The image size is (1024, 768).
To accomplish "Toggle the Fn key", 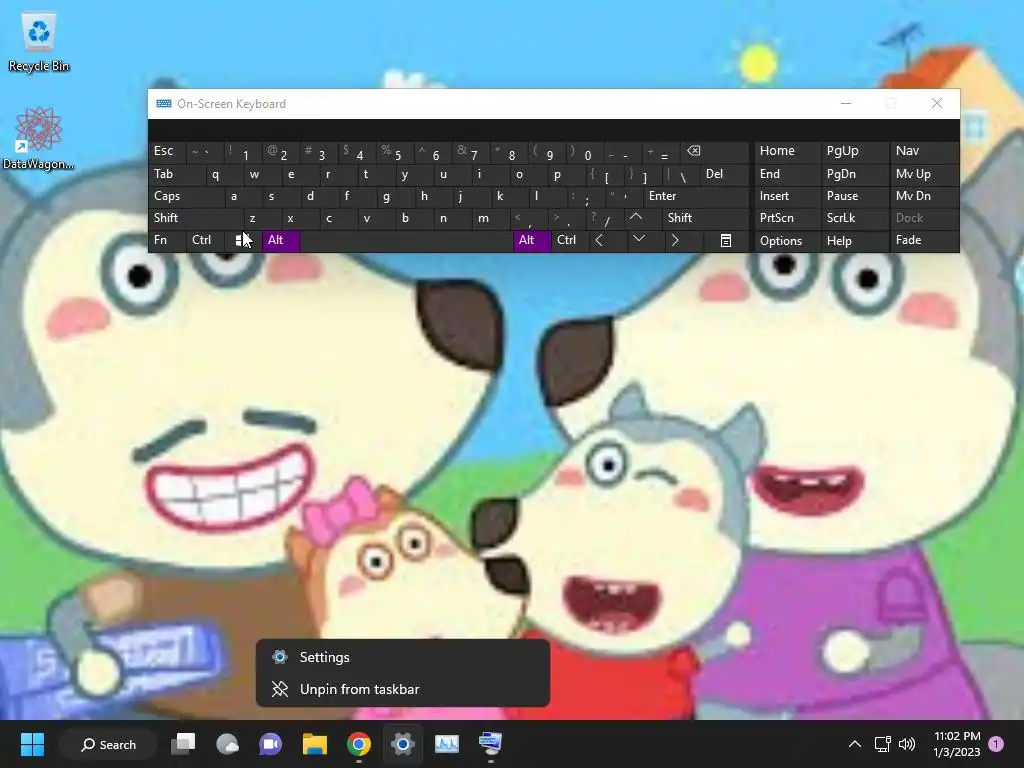I will pos(167,240).
